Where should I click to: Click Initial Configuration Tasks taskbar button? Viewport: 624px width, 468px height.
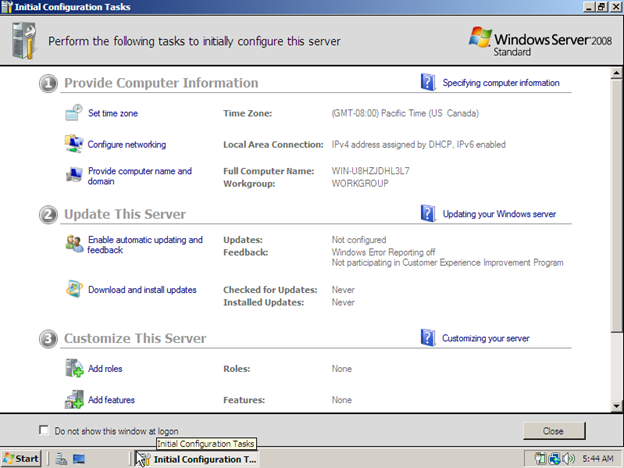click(x=197, y=459)
